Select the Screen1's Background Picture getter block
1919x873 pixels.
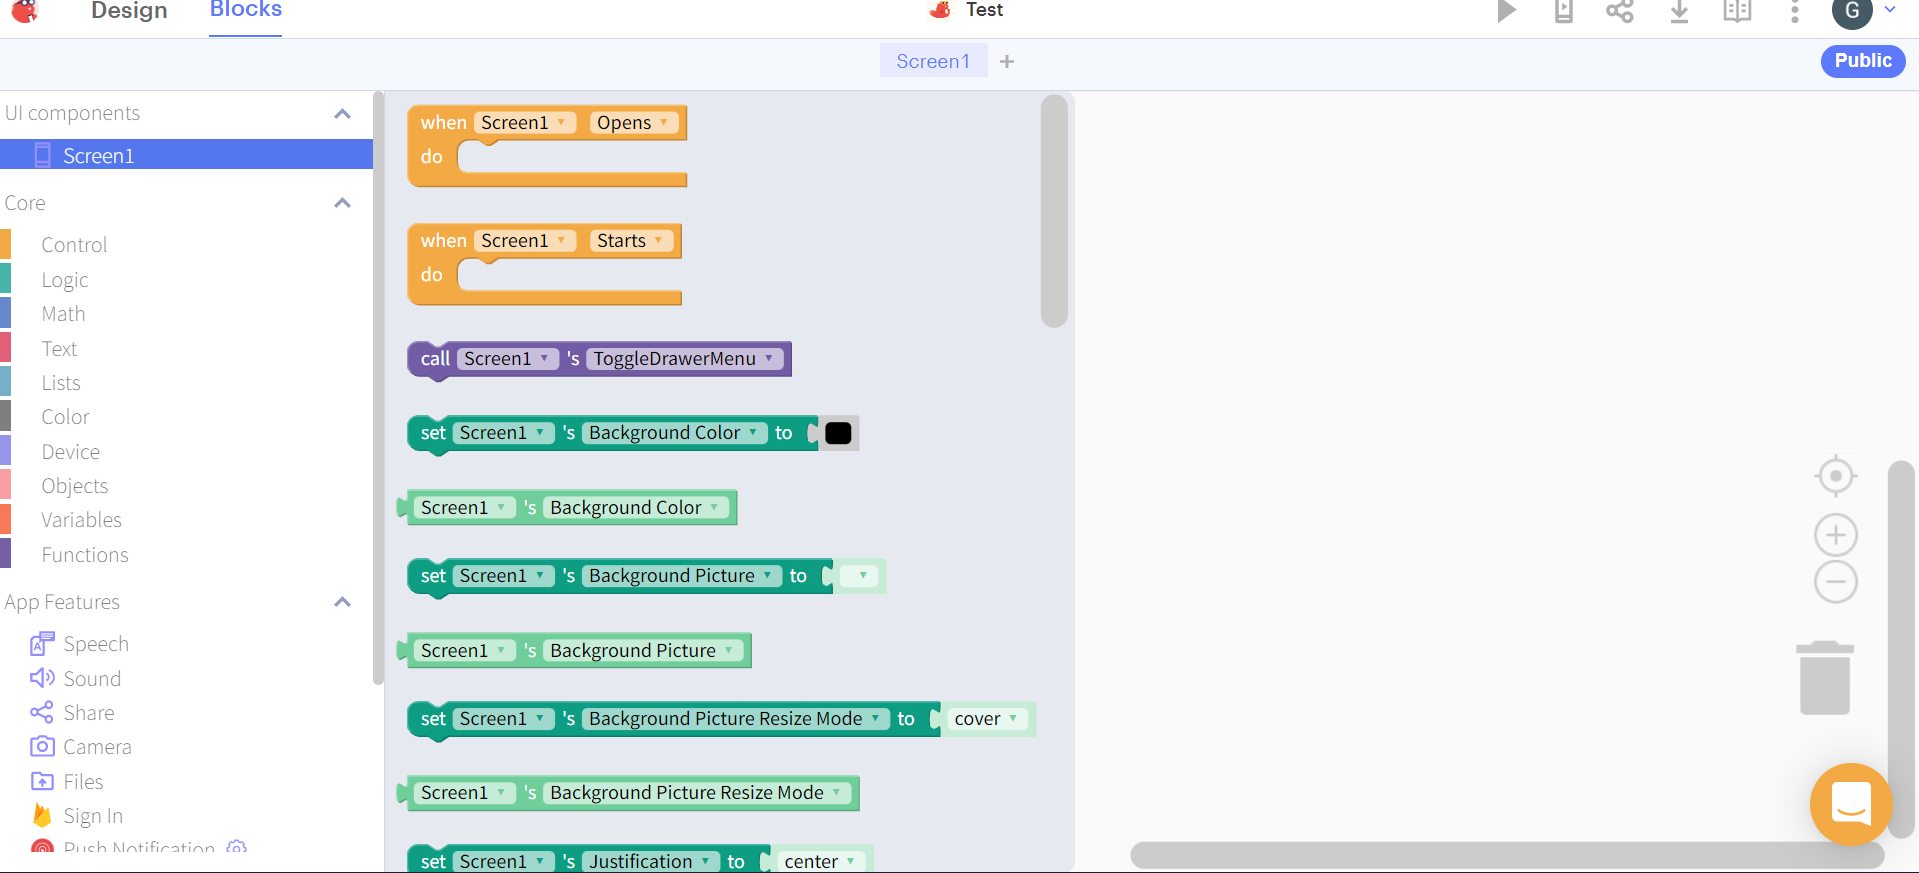(574, 650)
